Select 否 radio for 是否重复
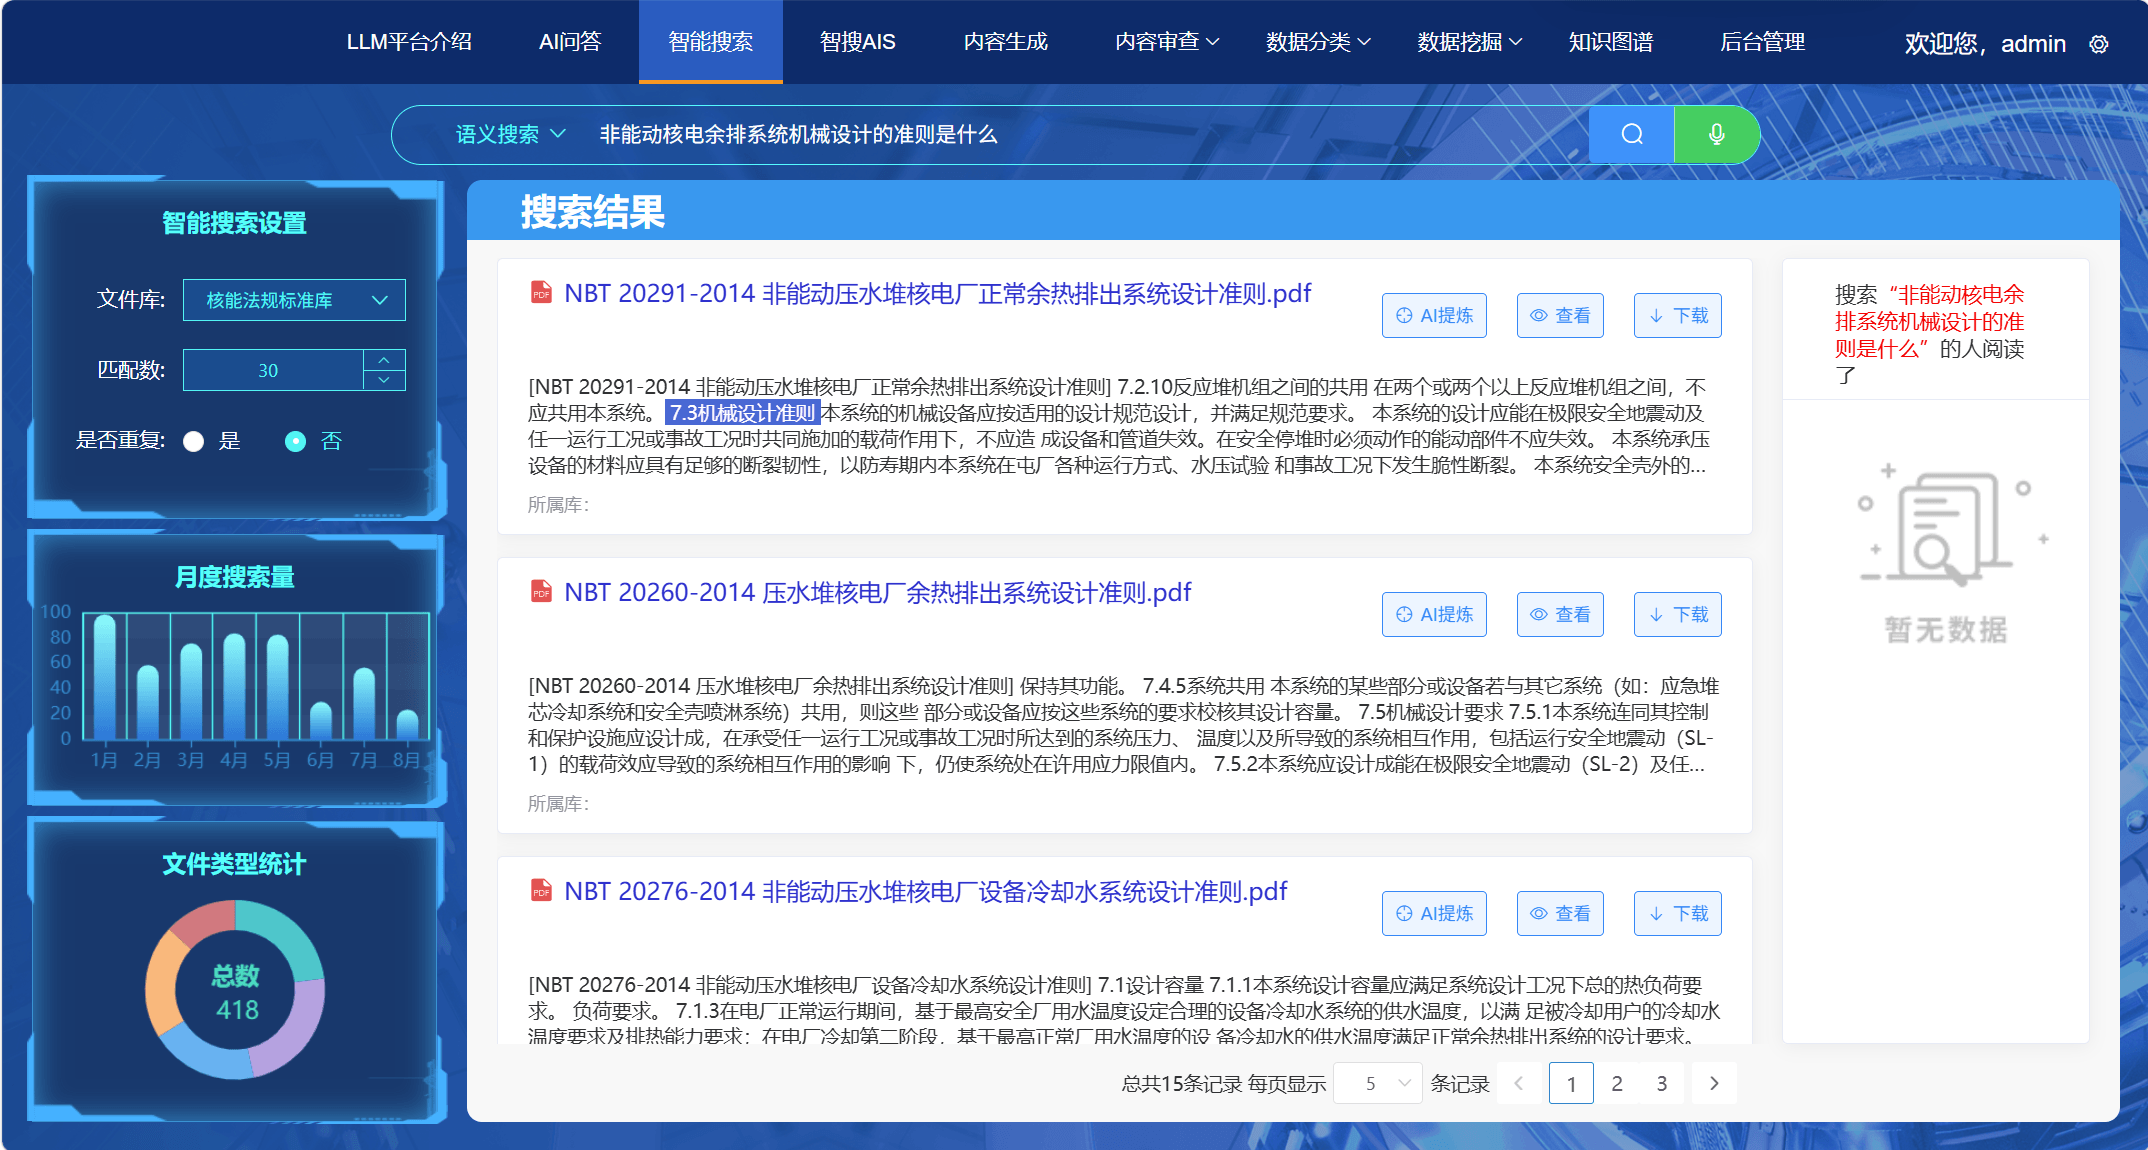The image size is (2148, 1150). (x=295, y=442)
